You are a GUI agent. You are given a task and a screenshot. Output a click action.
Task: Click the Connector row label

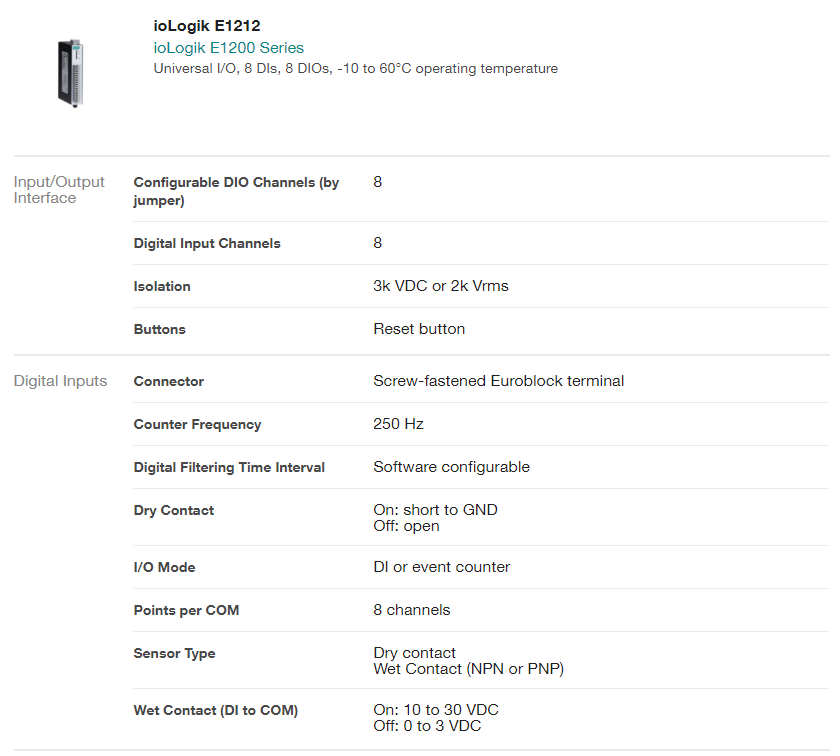pos(169,381)
